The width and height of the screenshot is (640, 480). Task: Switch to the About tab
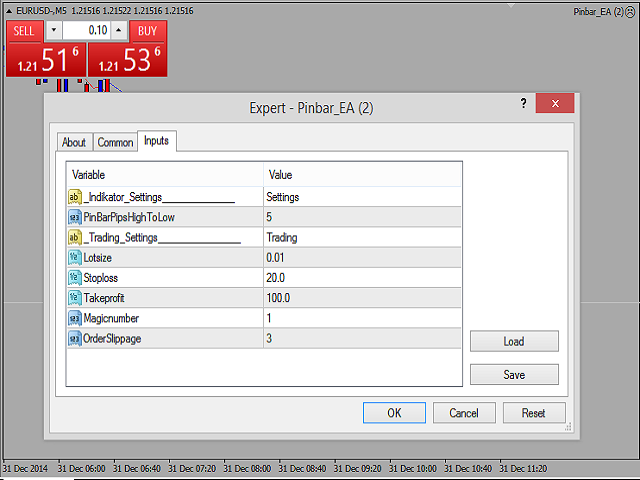[74, 142]
